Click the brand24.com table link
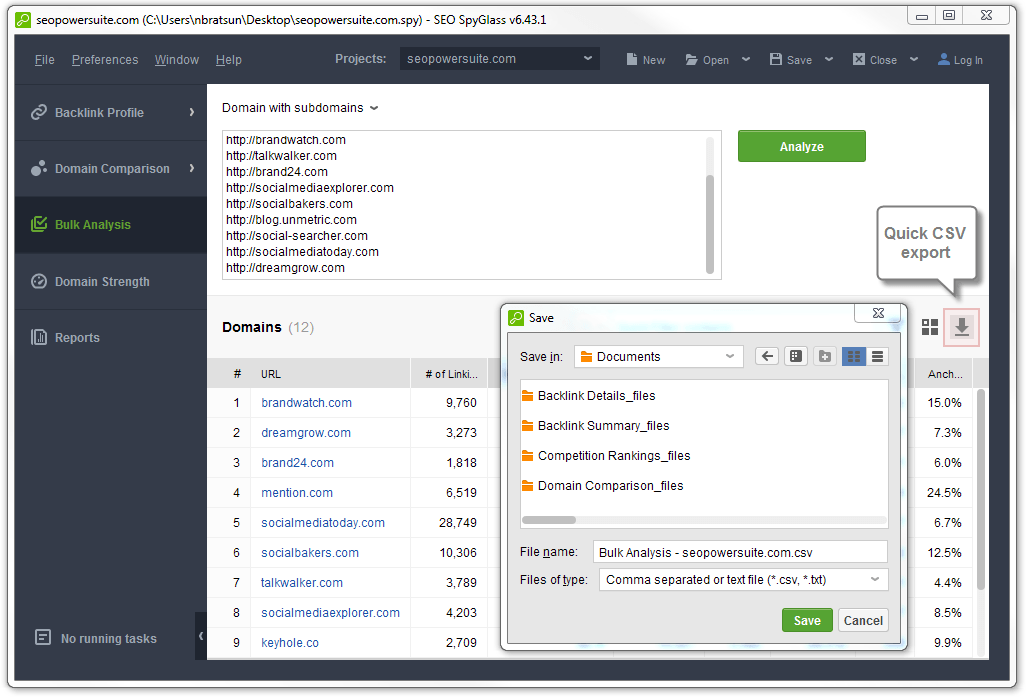Viewport: 1027px width, 700px height. pos(297,462)
